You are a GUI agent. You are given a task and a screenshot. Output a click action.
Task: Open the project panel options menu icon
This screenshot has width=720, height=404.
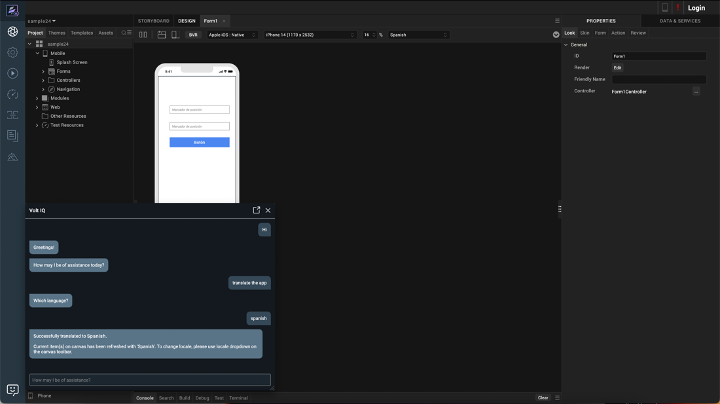click(129, 33)
